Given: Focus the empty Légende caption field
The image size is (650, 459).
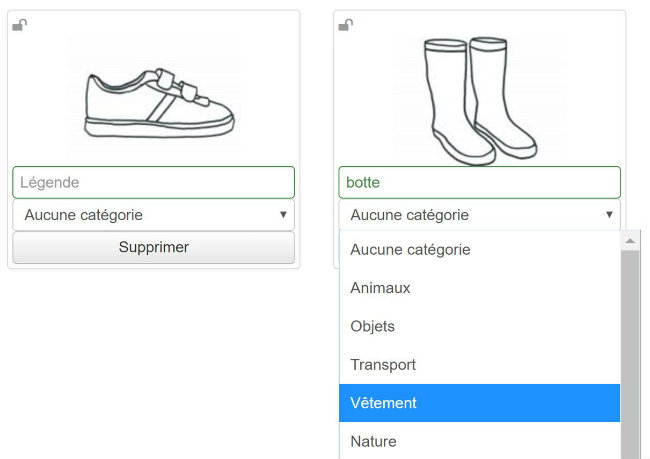Looking at the screenshot, I should click(153, 183).
